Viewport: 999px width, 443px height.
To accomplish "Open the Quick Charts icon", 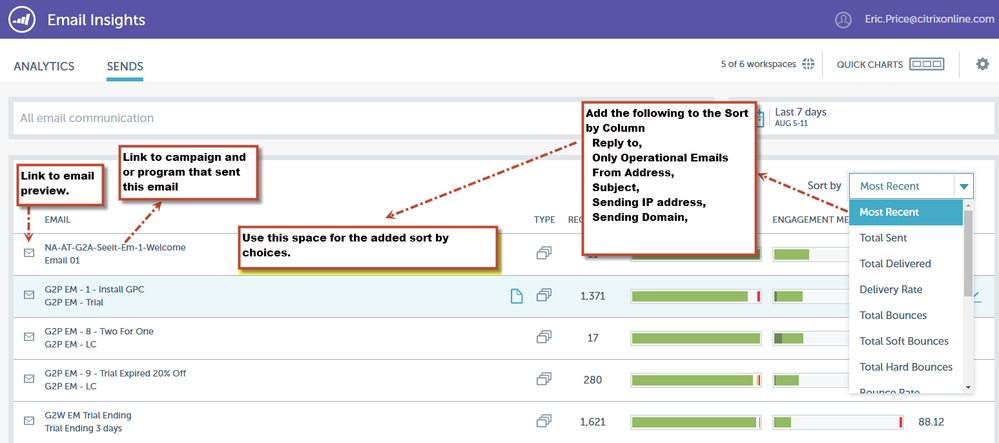I will [927, 65].
